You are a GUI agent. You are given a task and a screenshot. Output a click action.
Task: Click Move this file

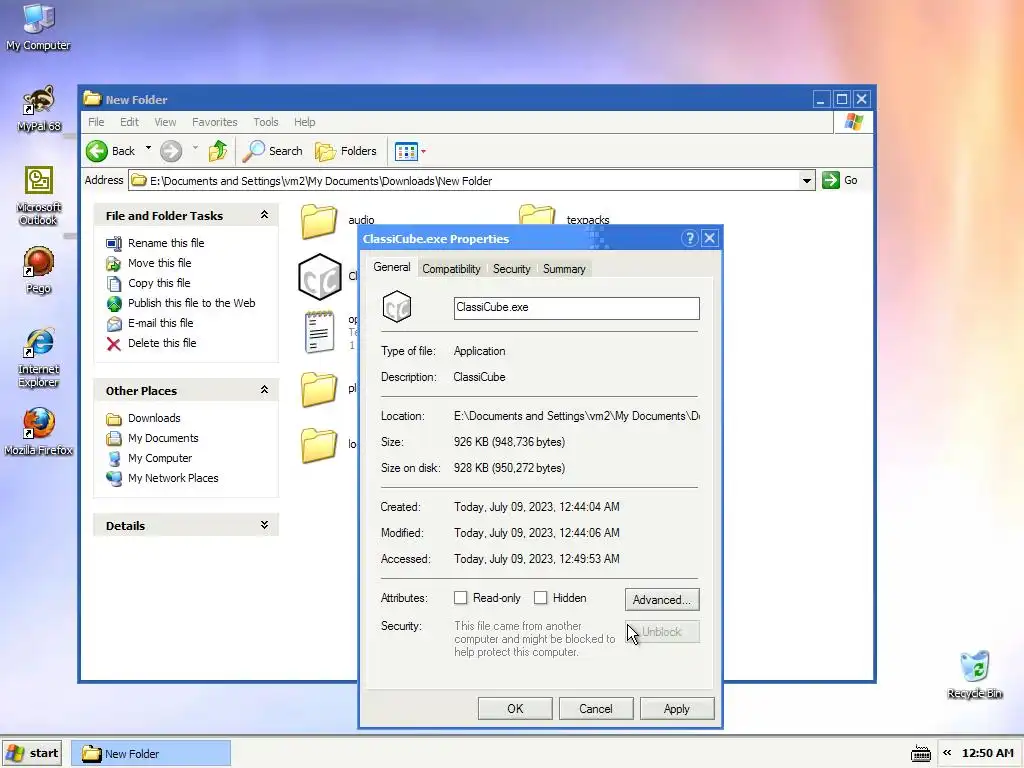[159, 263]
